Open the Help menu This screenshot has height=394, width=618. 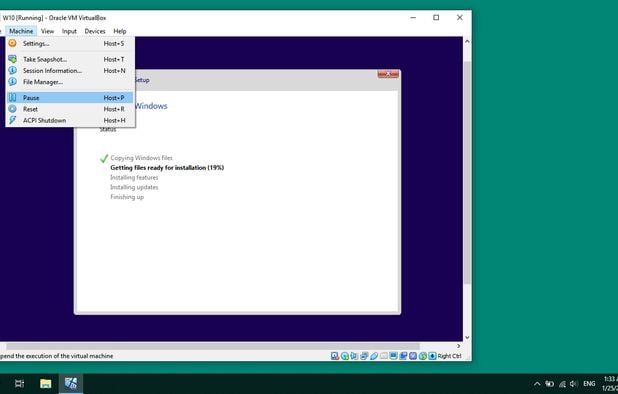click(120, 31)
